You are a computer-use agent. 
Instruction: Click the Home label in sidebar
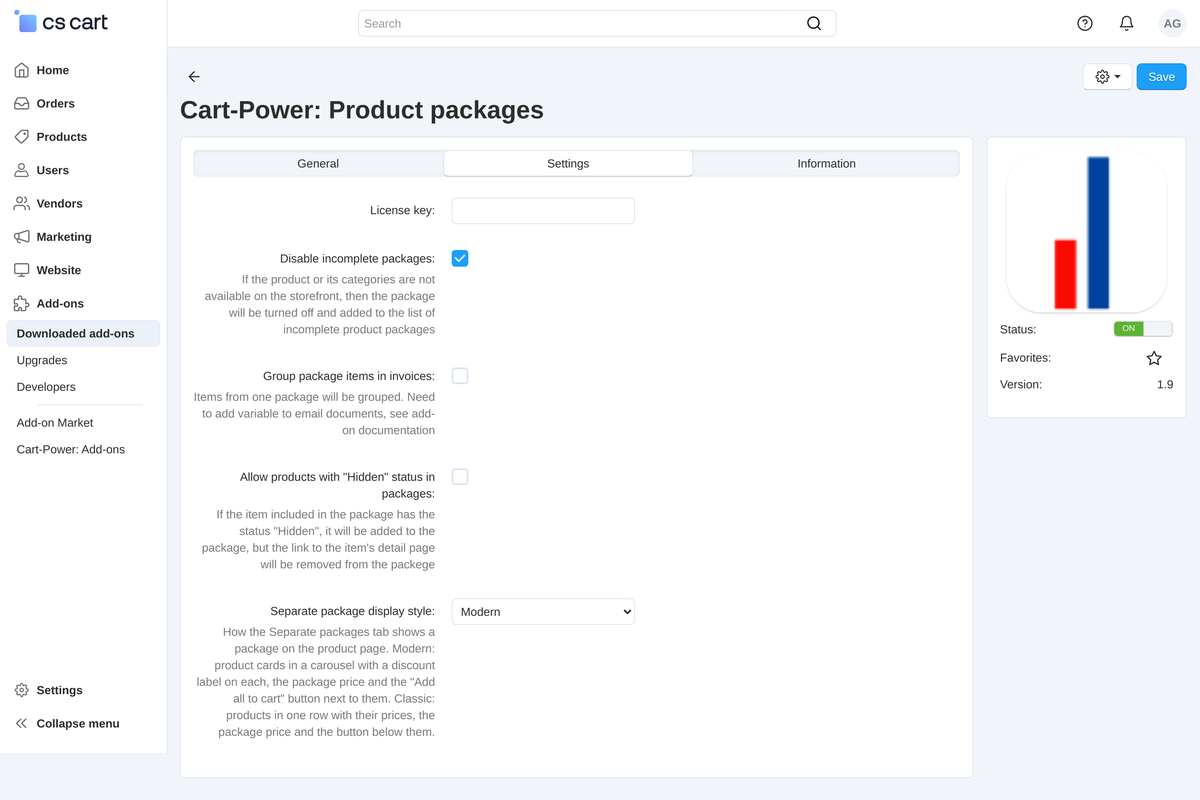click(53, 70)
